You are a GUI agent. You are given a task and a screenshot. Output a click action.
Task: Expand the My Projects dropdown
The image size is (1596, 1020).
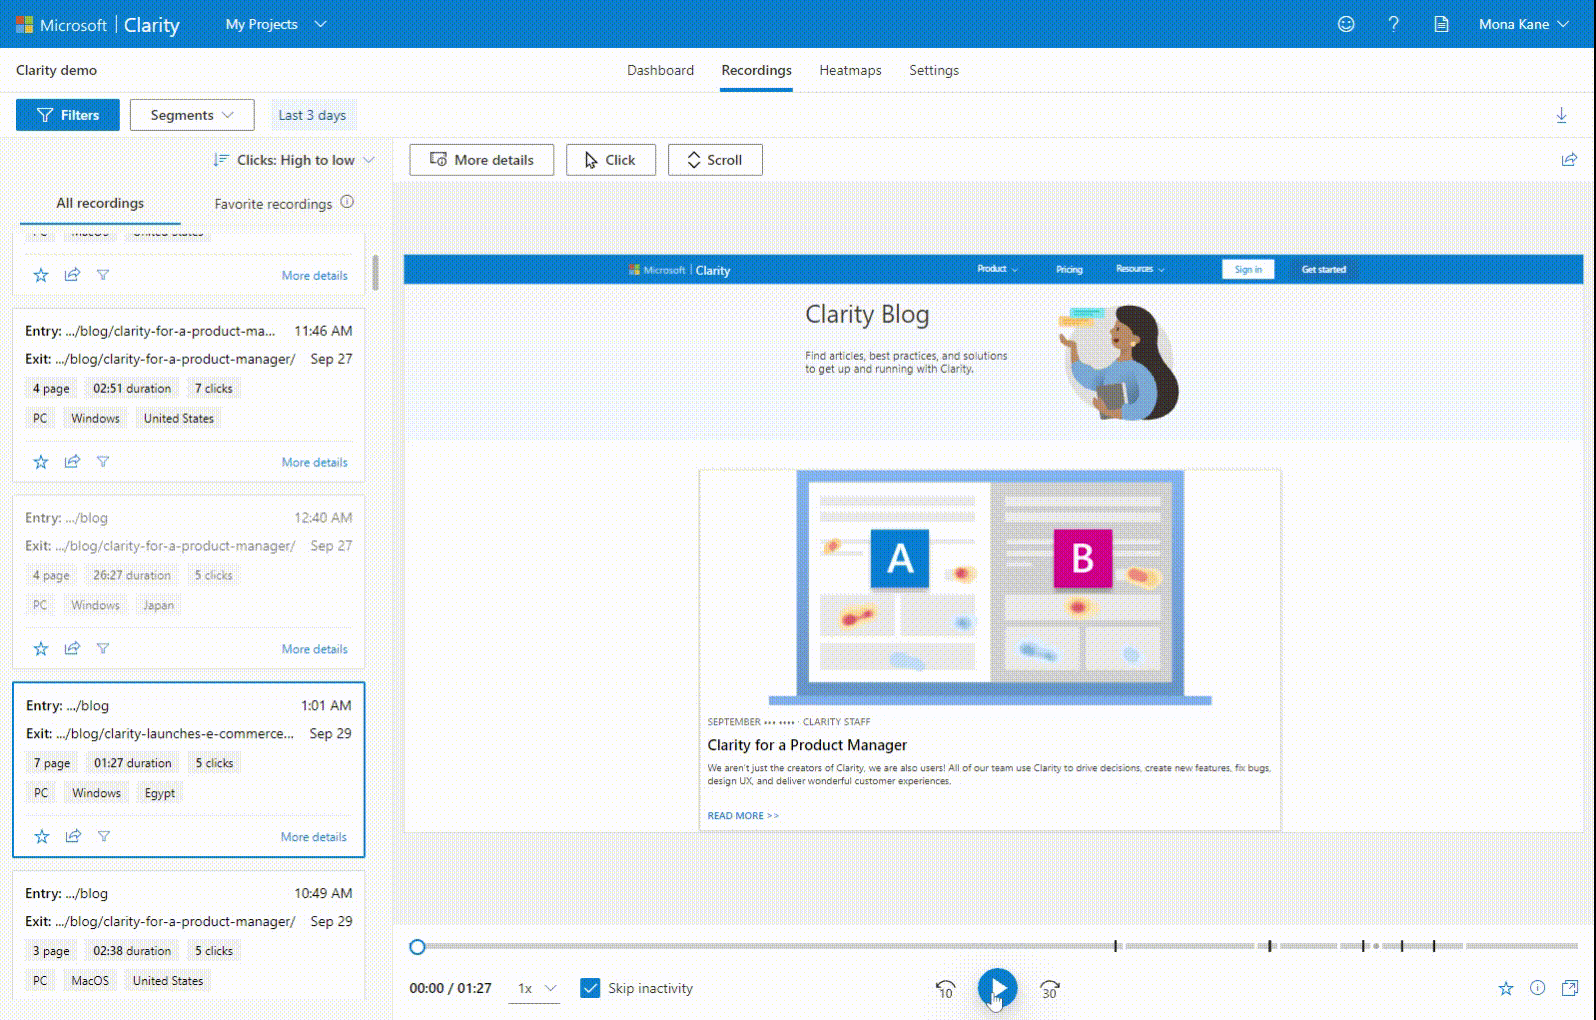(276, 24)
